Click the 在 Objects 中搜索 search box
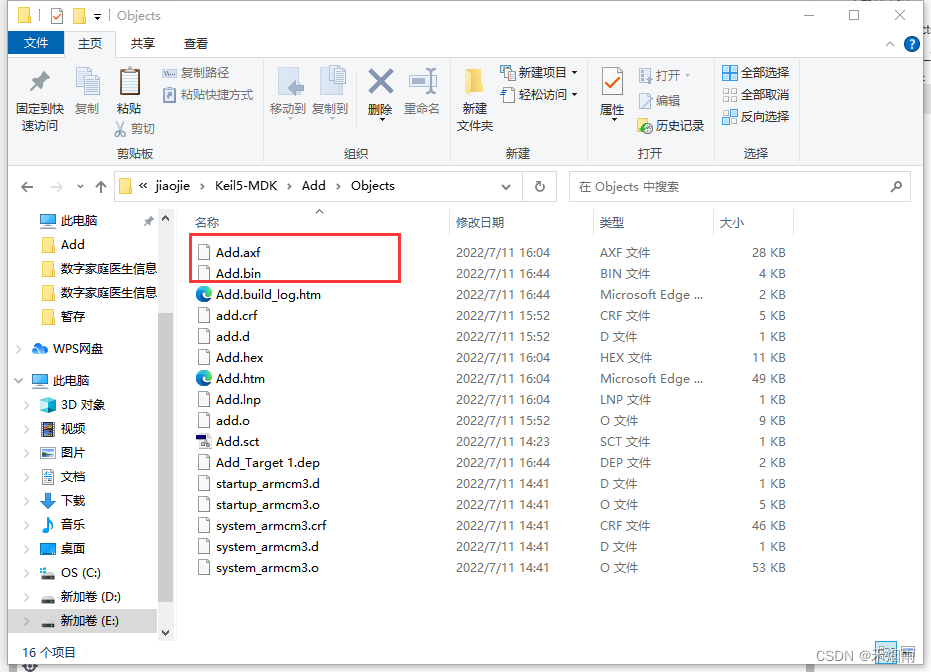Screen dimensions: 931x672 739,187
